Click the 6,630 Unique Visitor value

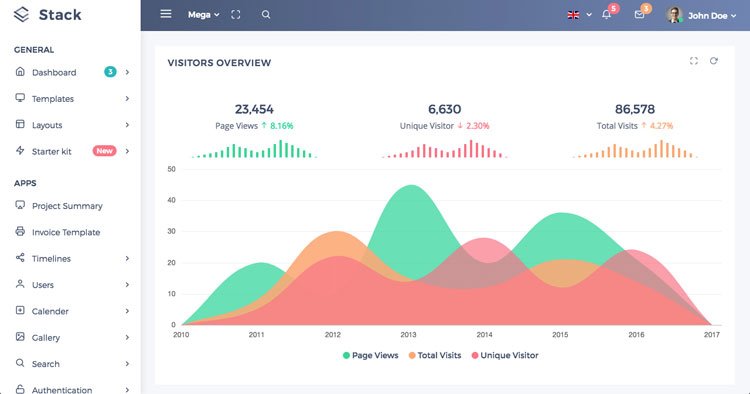pyautogui.click(x=444, y=109)
